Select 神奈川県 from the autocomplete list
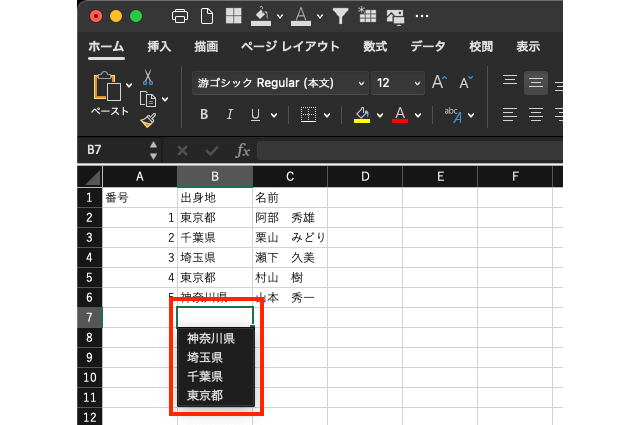640x425 pixels. (210, 338)
